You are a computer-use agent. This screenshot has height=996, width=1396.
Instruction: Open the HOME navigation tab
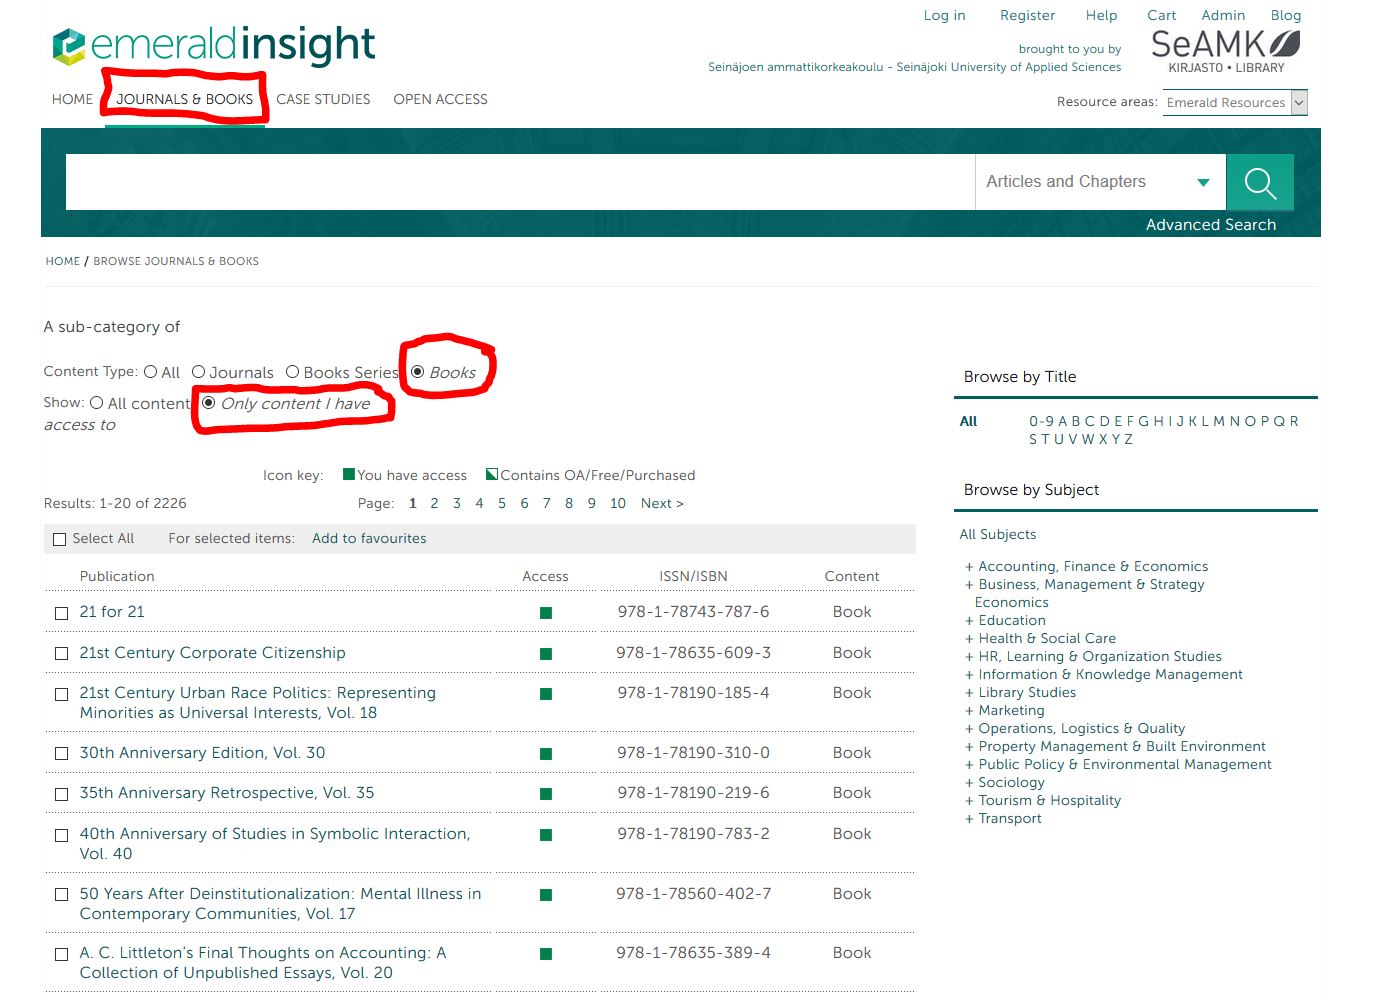(72, 99)
